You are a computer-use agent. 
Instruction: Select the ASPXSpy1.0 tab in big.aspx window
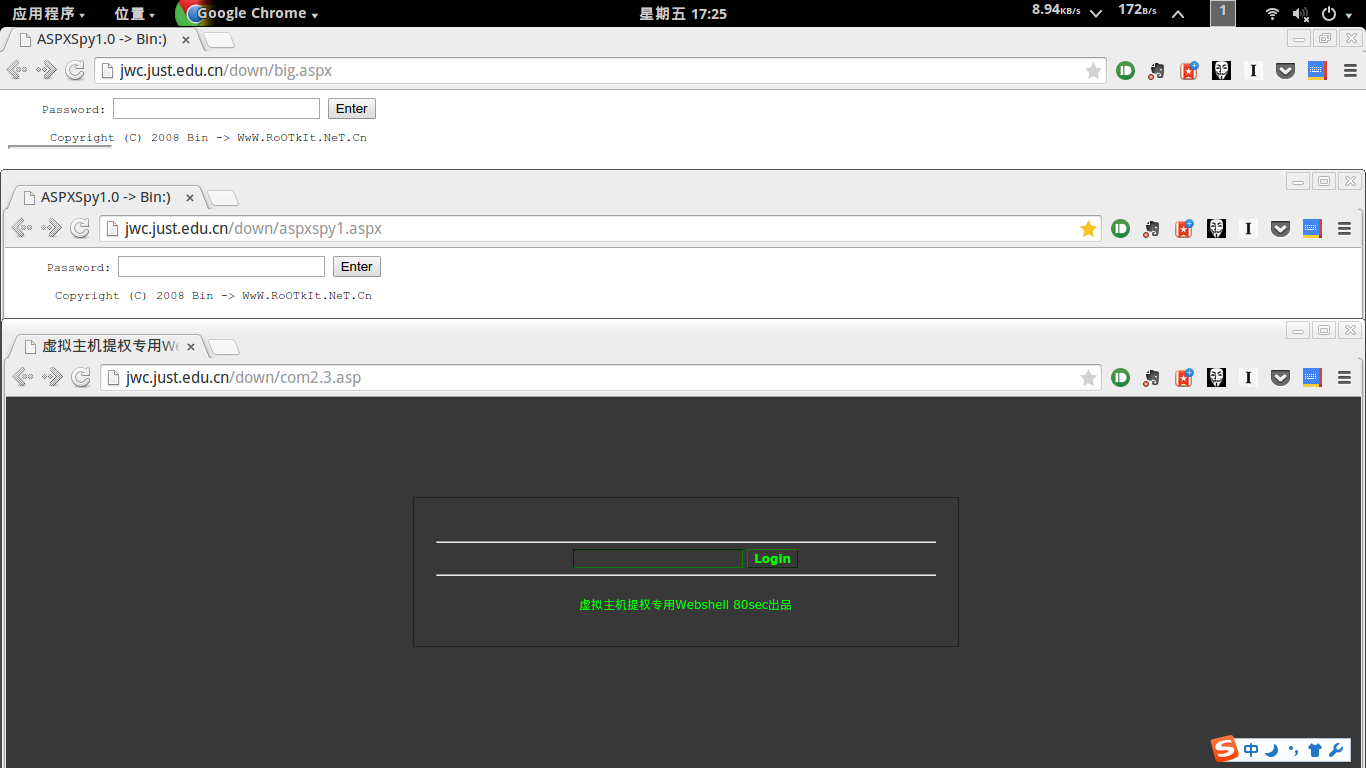(101, 40)
